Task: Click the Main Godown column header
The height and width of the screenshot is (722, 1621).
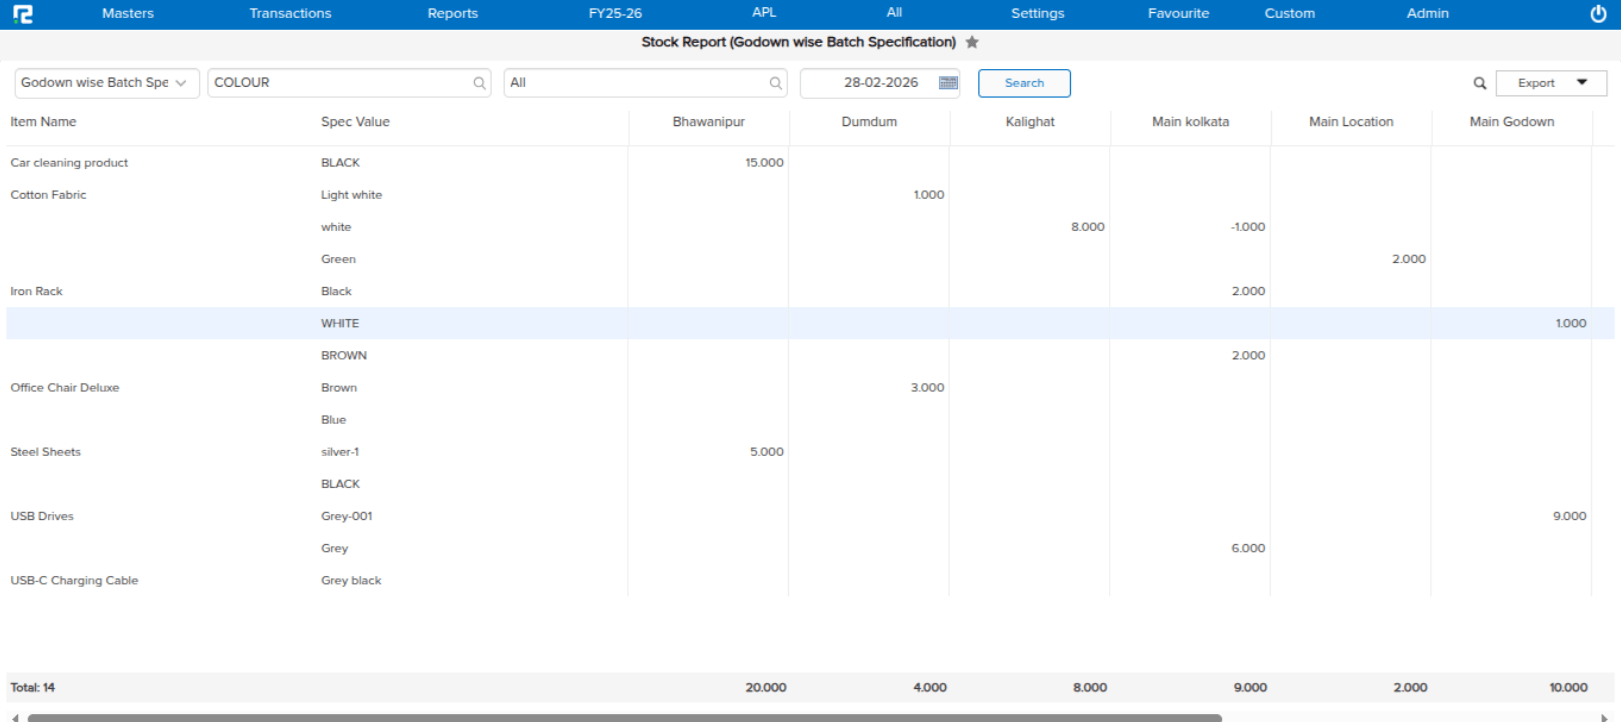Action: tap(1511, 122)
